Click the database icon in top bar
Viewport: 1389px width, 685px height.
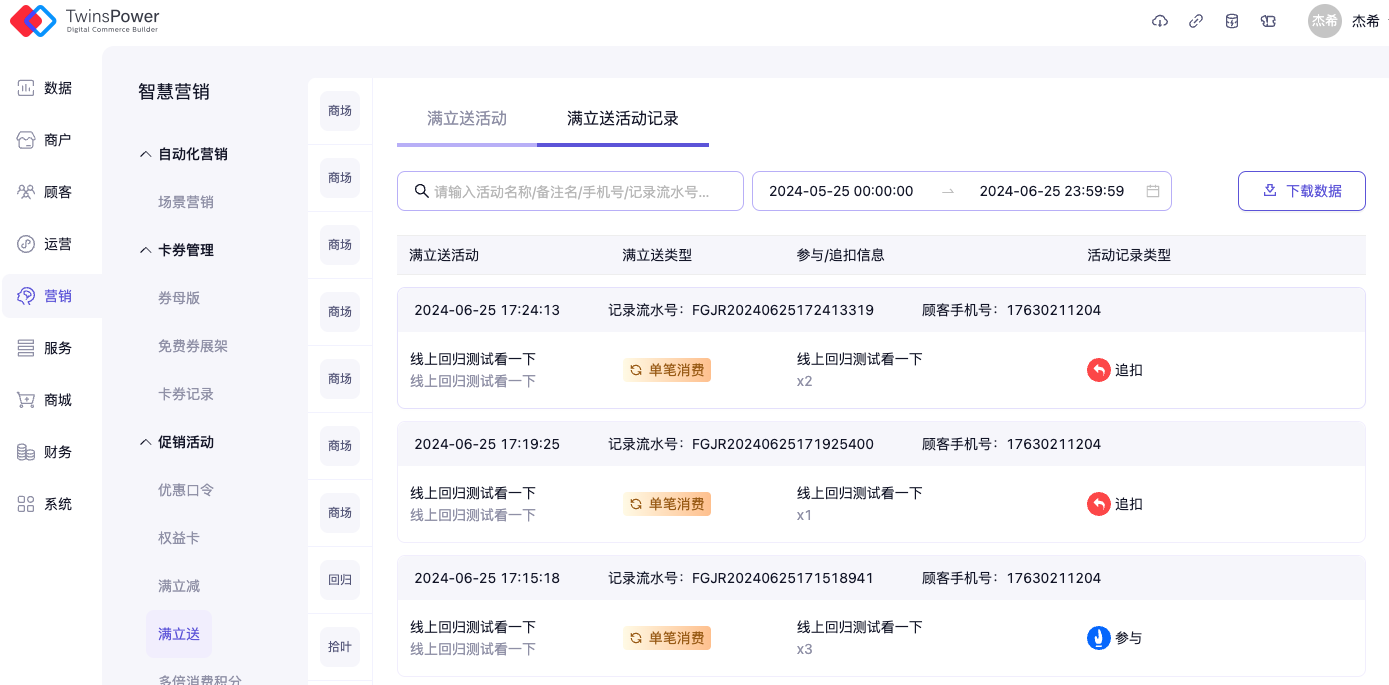[1232, 21]
